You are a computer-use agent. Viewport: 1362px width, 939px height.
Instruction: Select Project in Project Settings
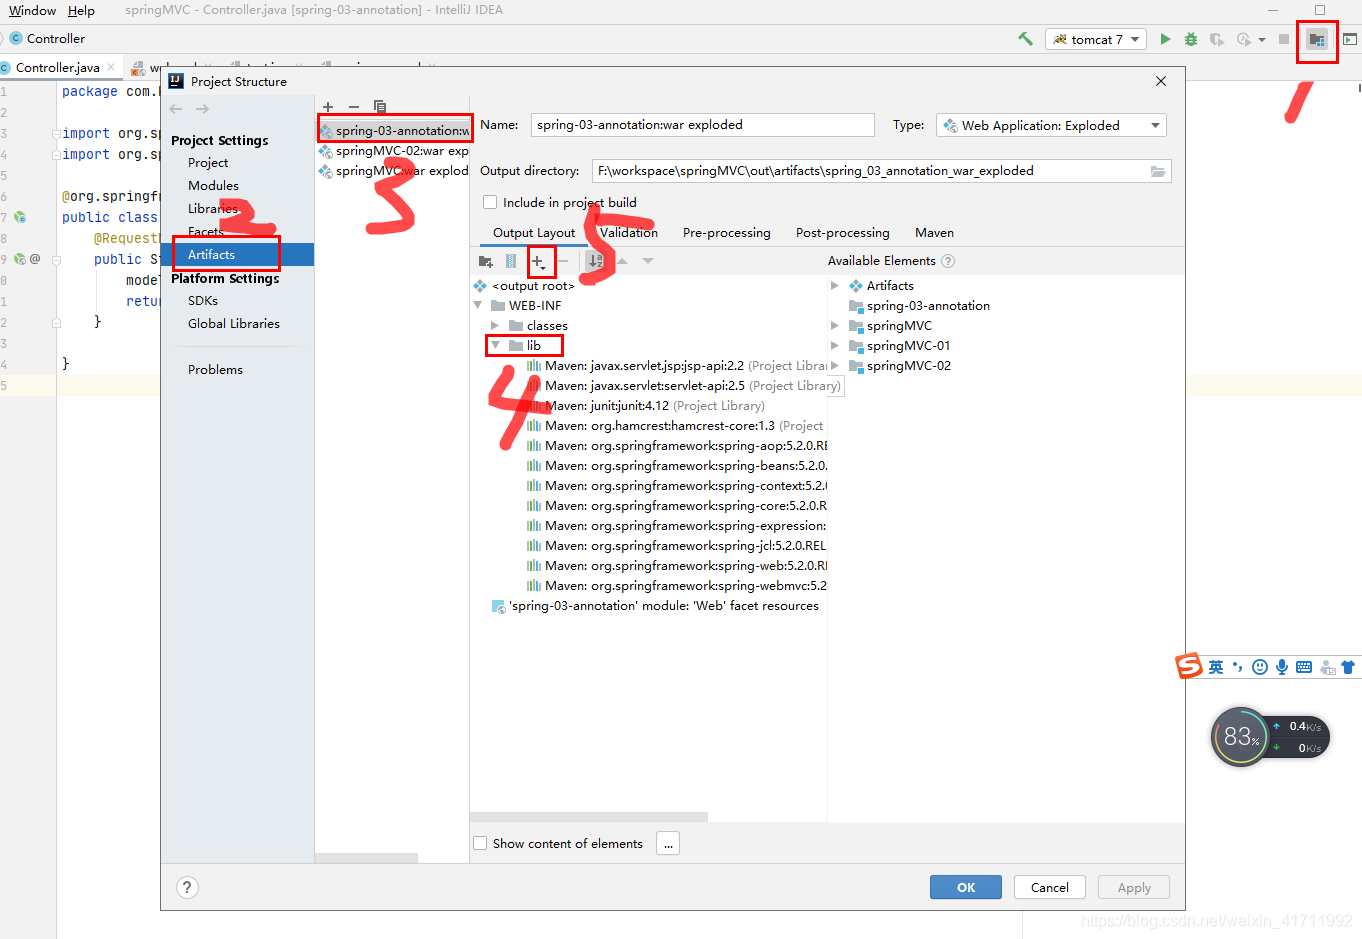coord(208,162)
